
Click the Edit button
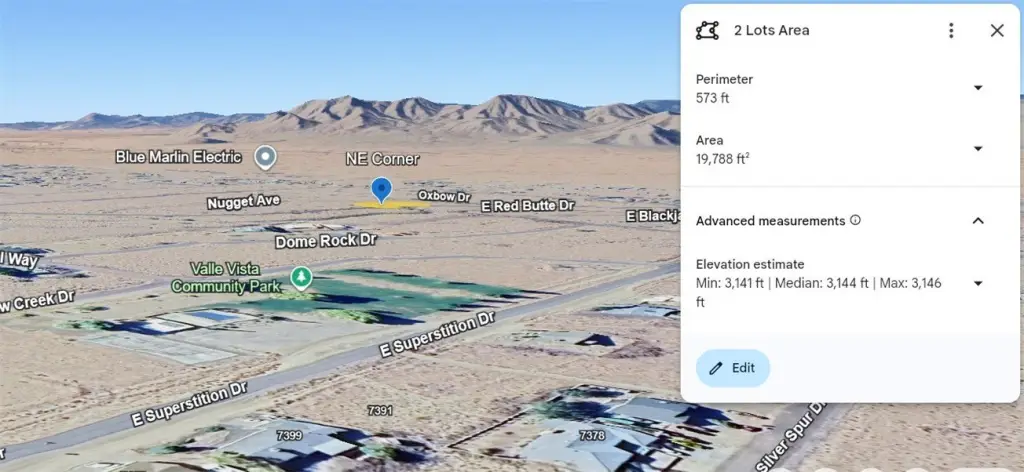coord(733,368)
